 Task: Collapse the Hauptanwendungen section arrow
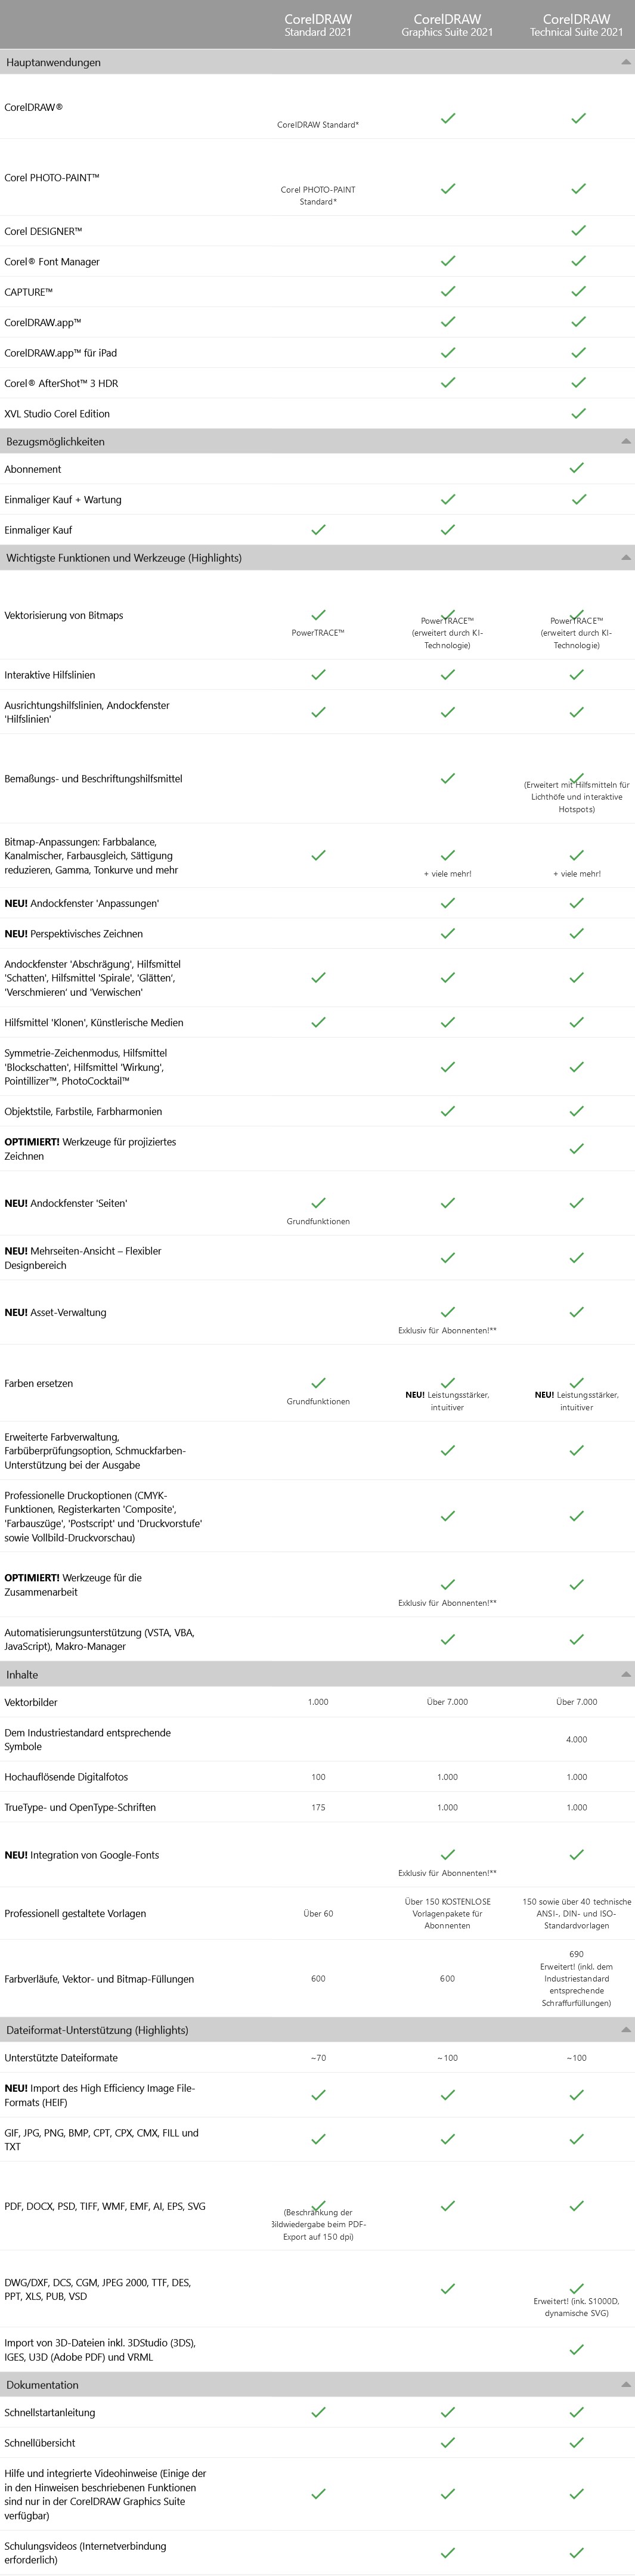point(626,63)
